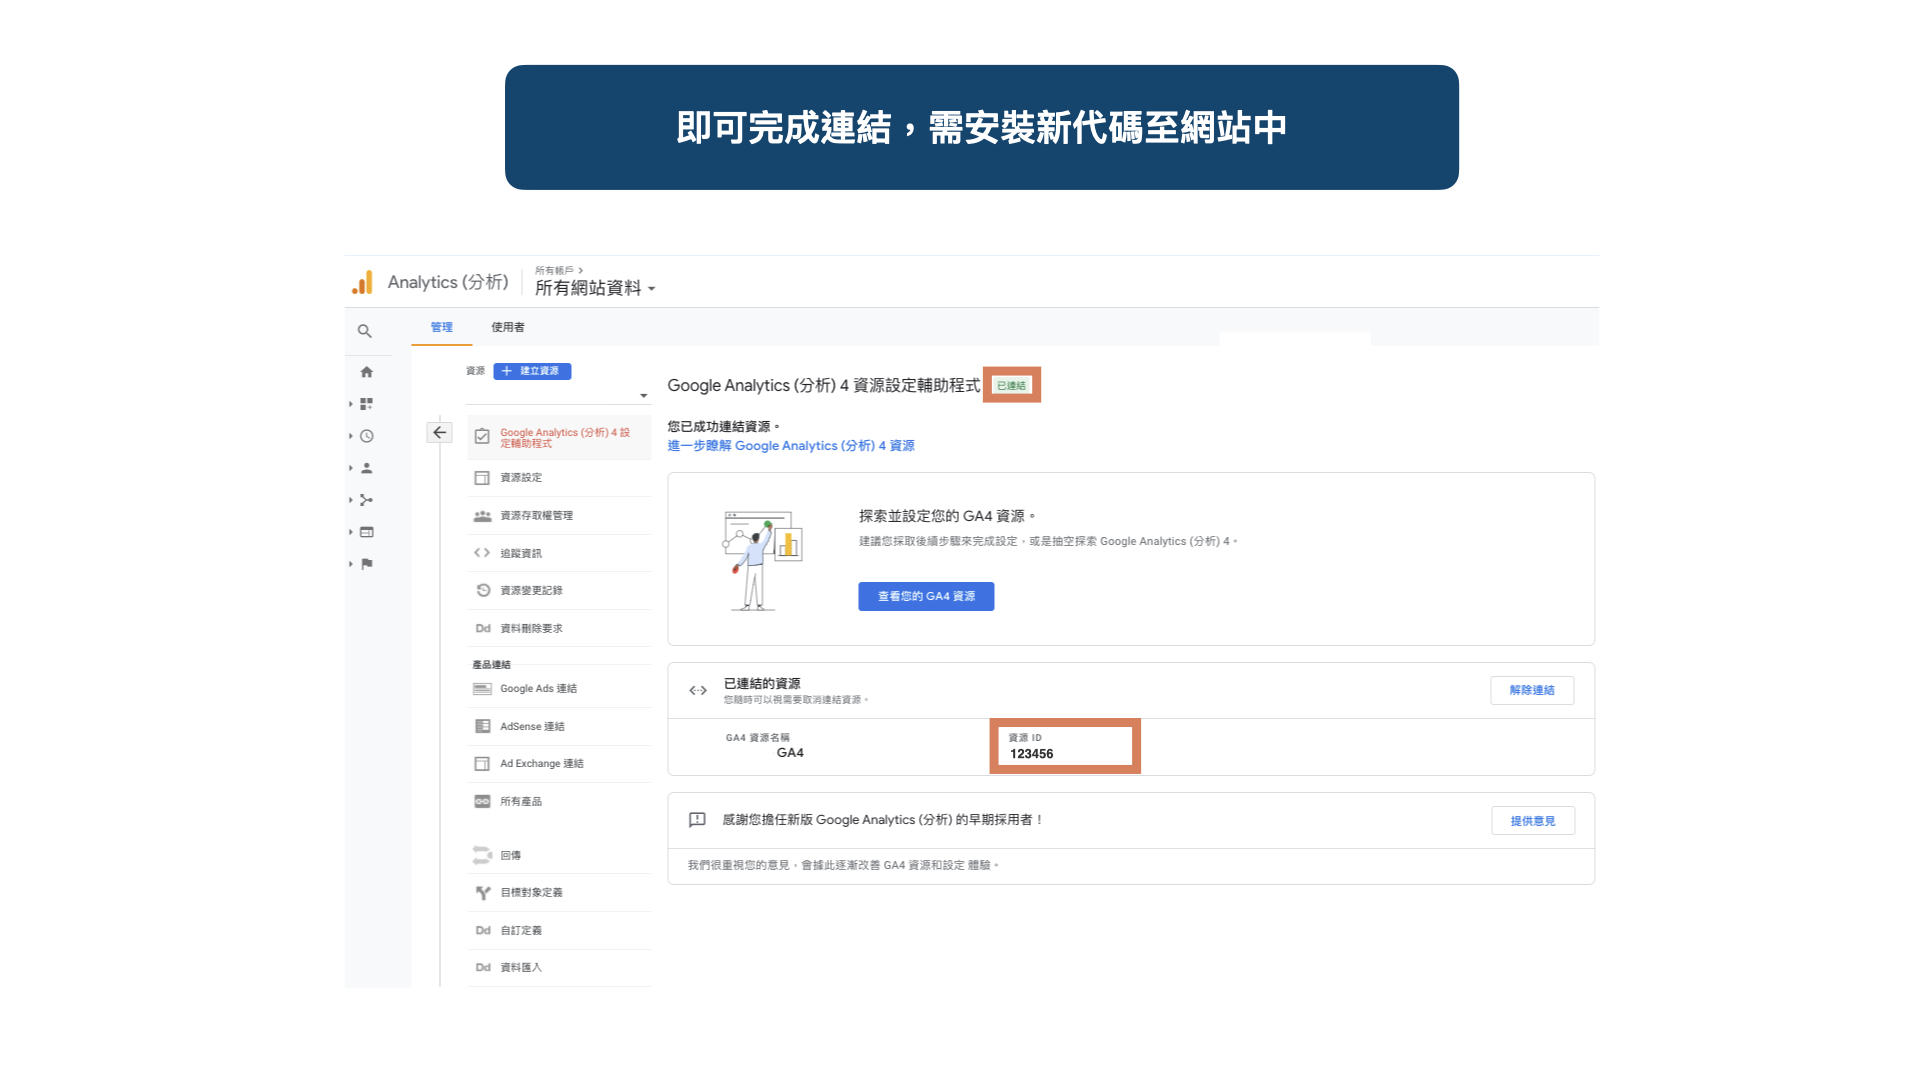Click the Dd icon beside 自訂定義
Image resolution: width=1920 pixels, height=1080 pixels.
point(483,931)
